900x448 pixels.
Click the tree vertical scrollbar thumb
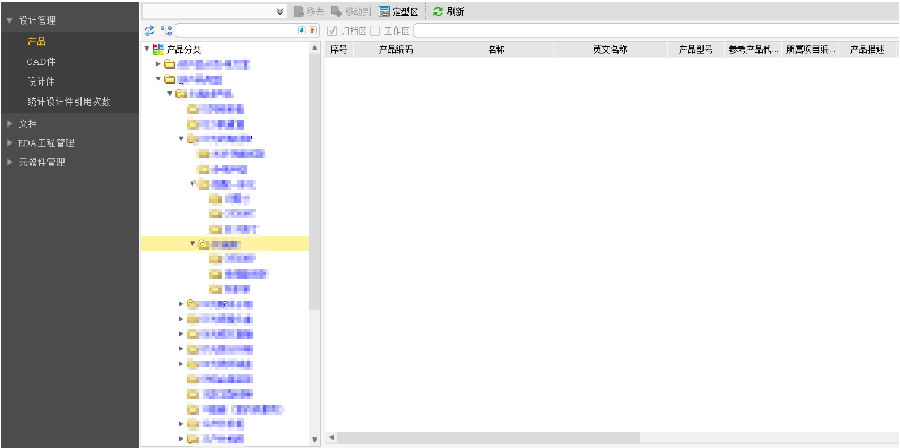click(315, 182)
